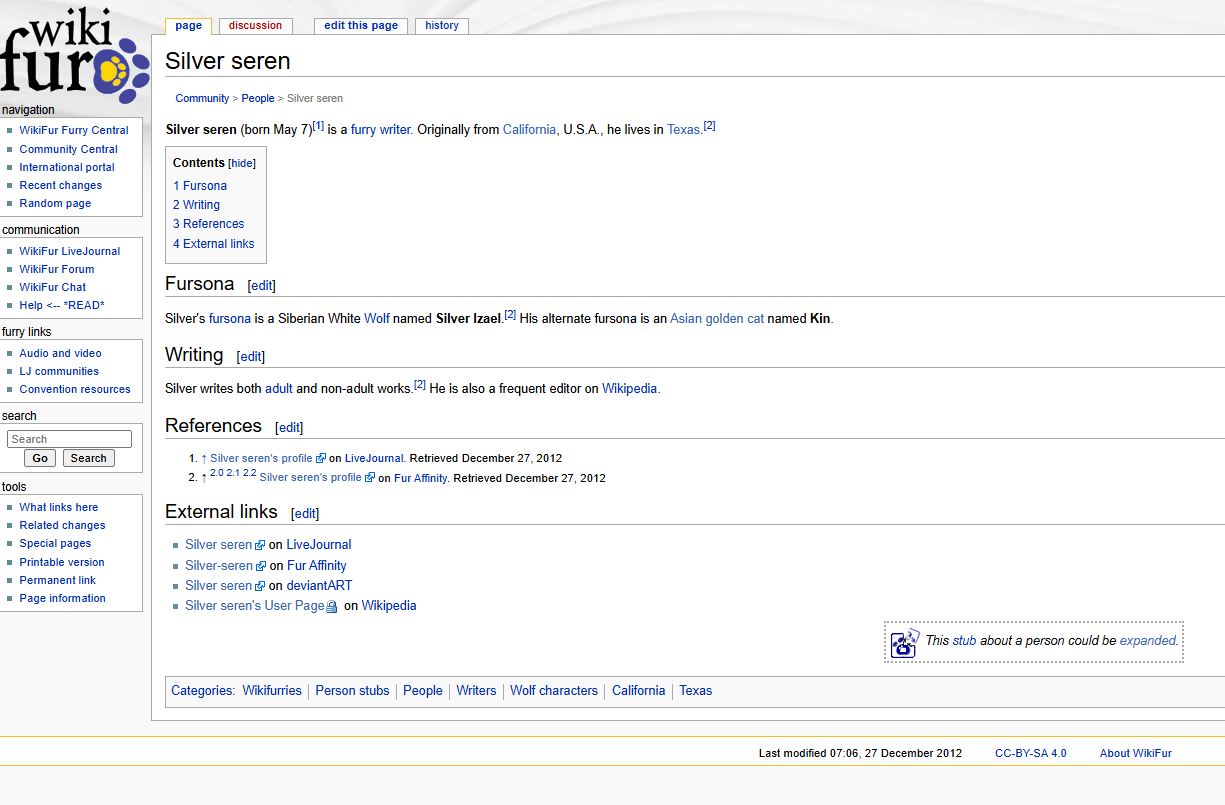The width and height of the screenshot is (1225, 805).
Task: Open the Help READ link
Action: tap(62, 305)
